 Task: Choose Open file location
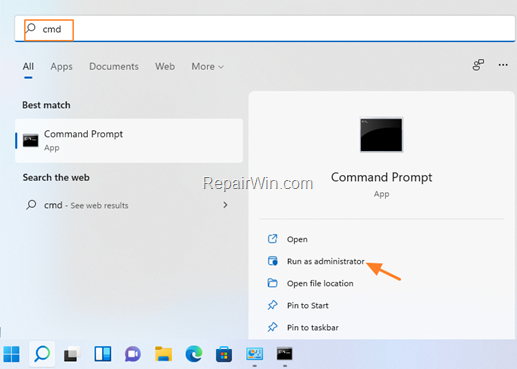point(320,283)
